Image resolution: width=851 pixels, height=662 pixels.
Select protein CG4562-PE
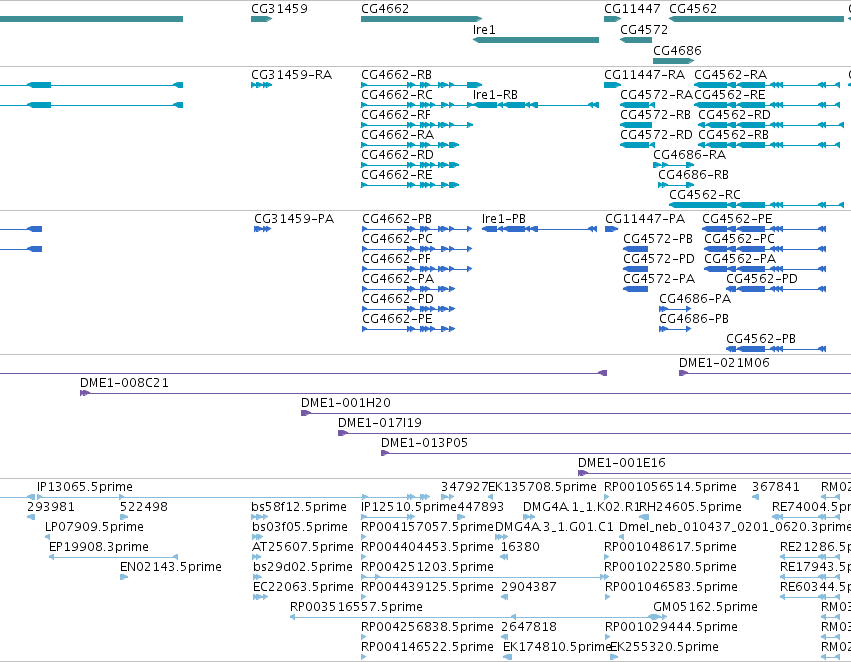737,219
